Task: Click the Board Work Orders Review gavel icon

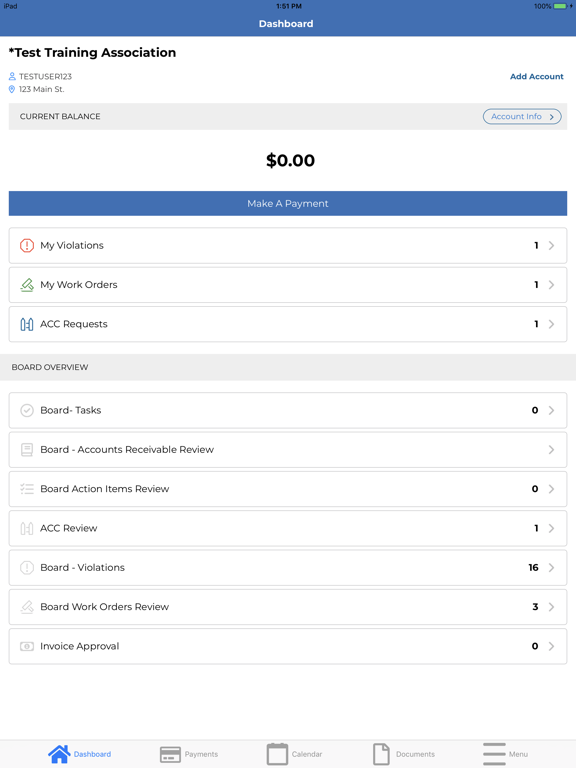Action: pos(27,607)
